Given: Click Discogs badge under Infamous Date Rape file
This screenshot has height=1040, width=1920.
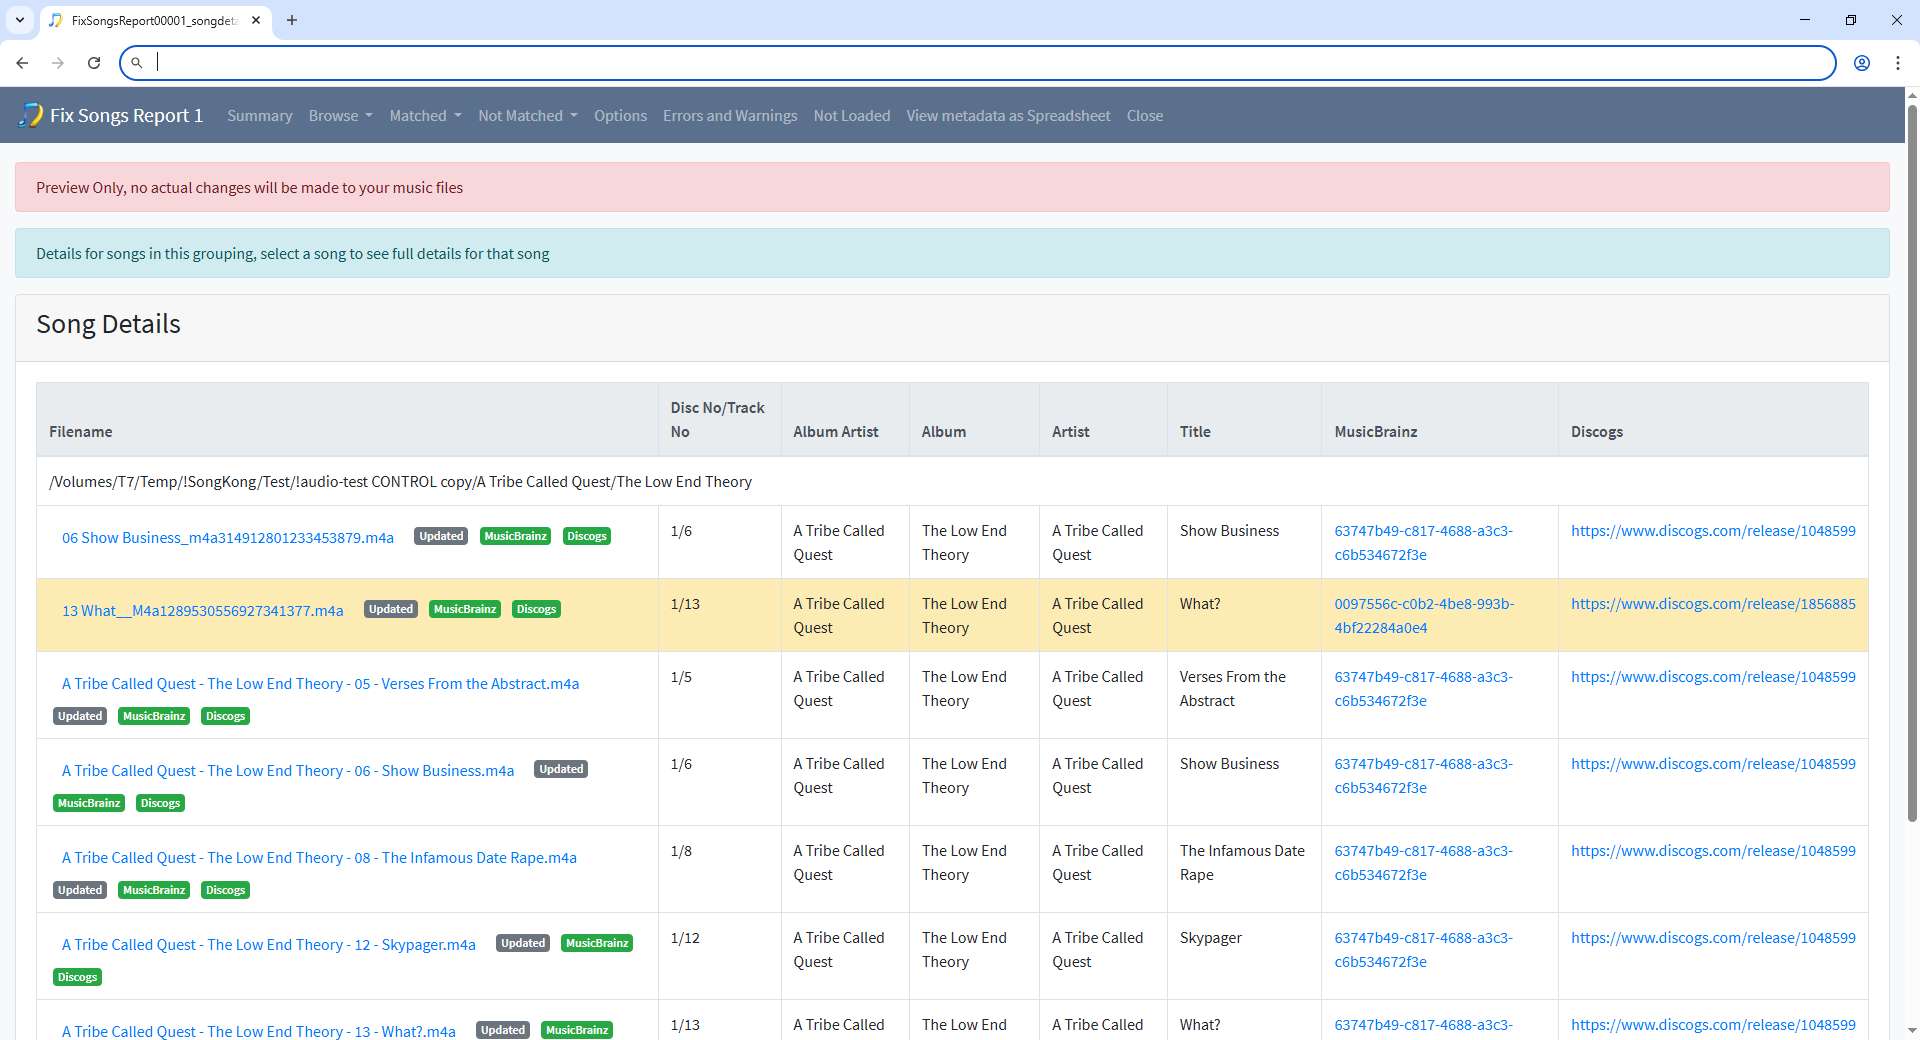Looking at the screenshot, I should point(225,891).
